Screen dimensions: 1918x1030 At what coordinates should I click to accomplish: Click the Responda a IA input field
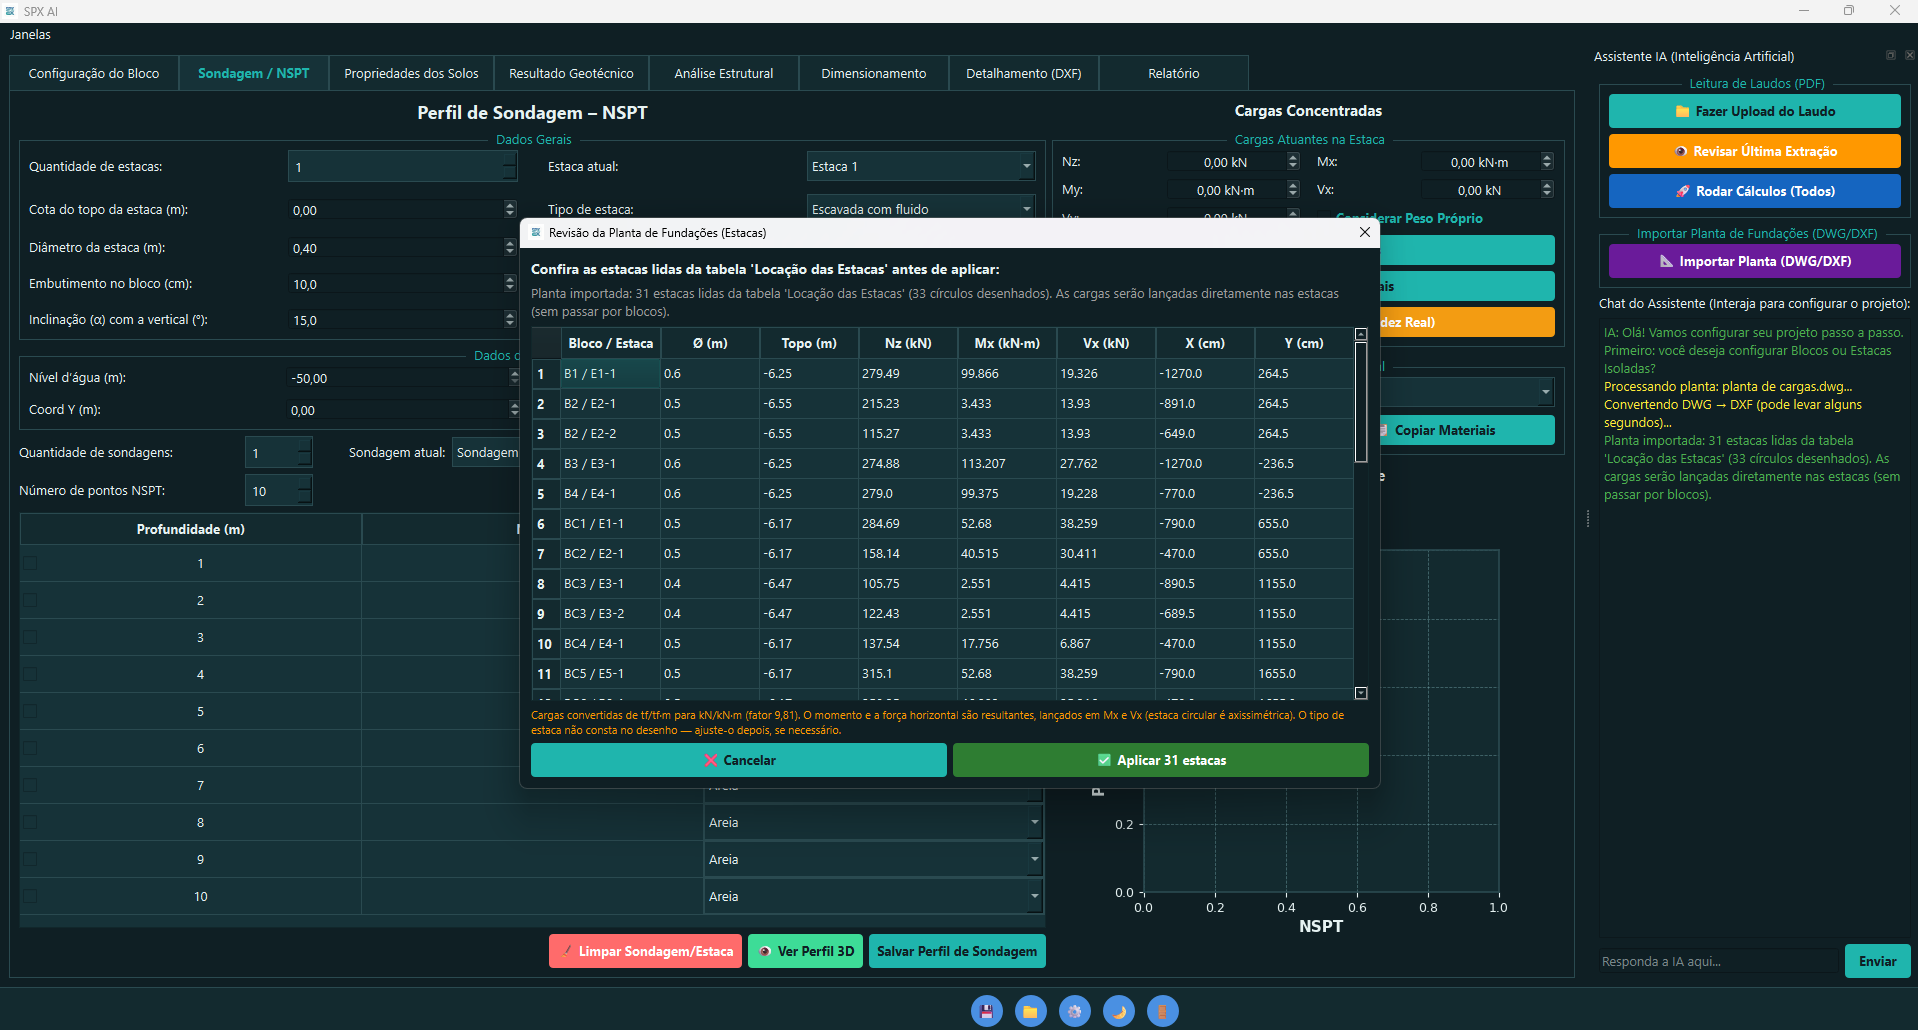coord(1719,961)
